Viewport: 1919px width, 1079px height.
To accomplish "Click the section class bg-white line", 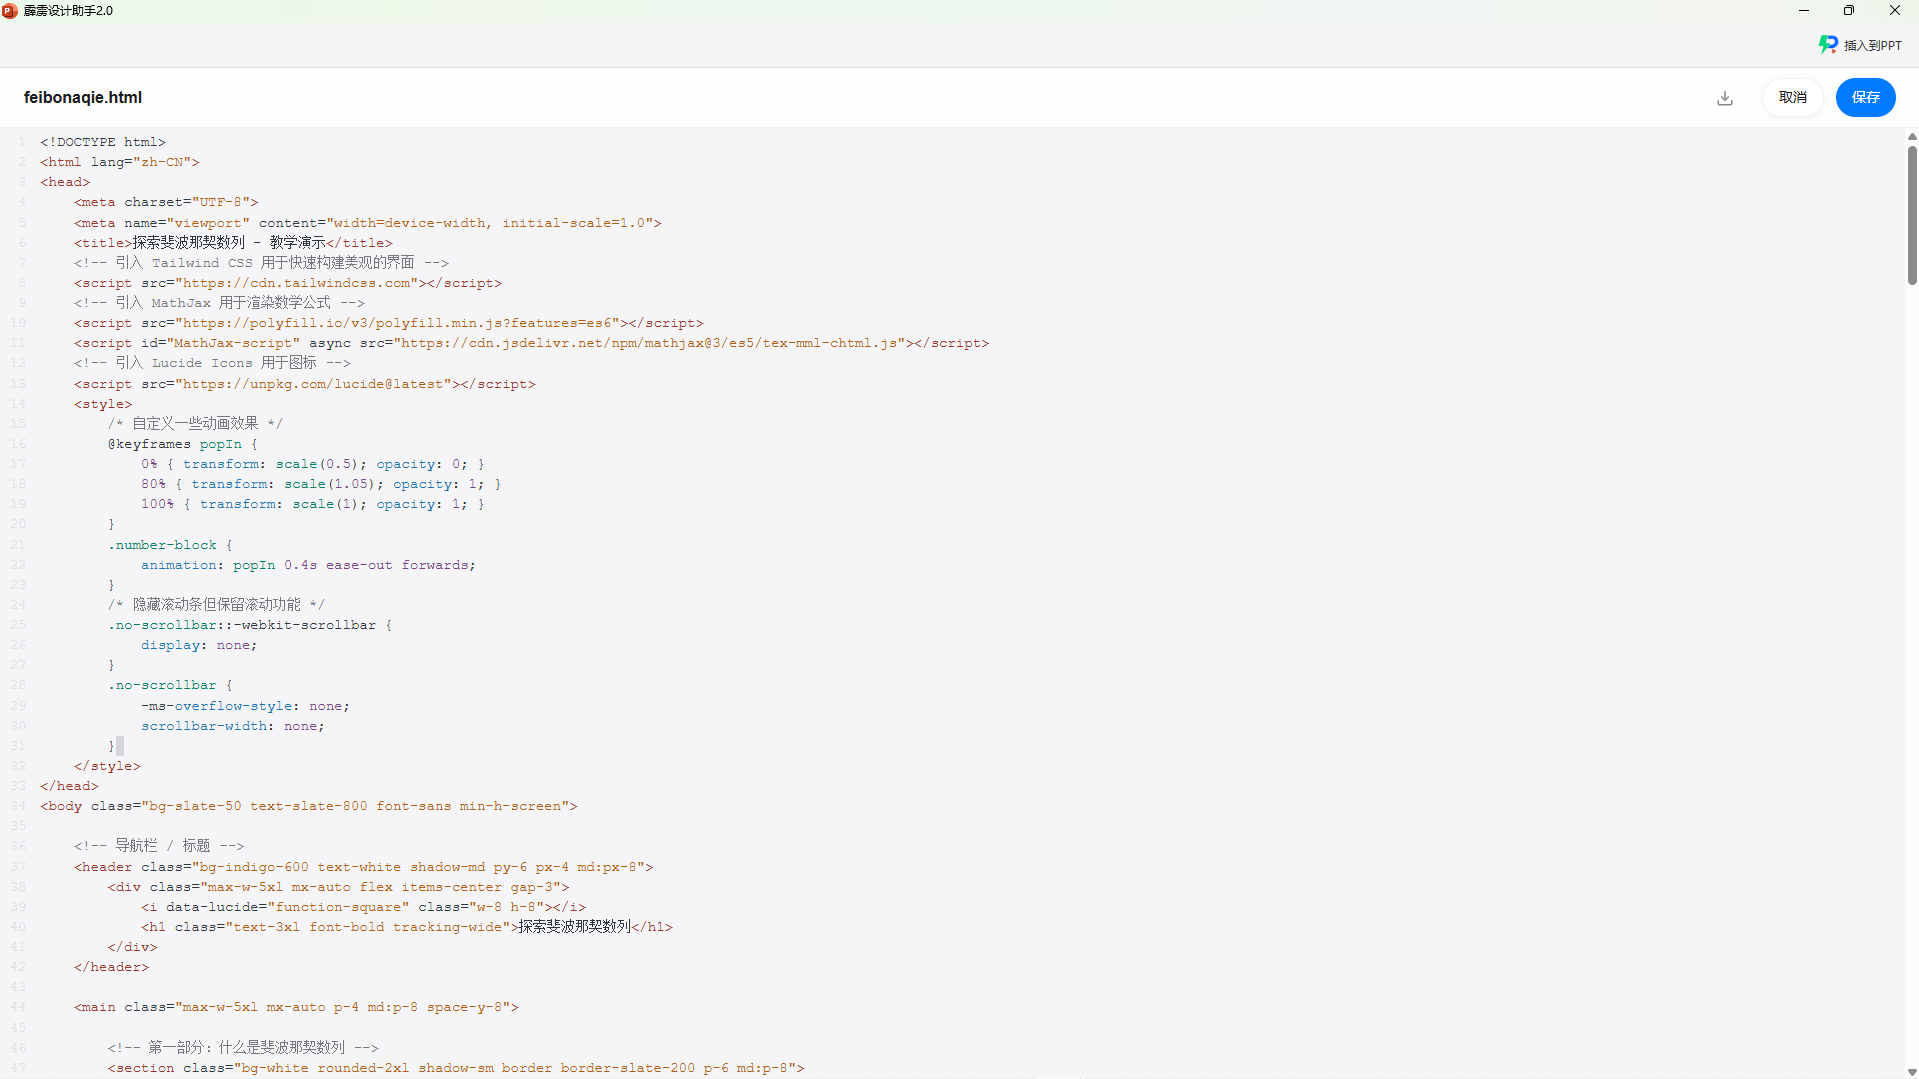I will click(x=456, y=1068).
